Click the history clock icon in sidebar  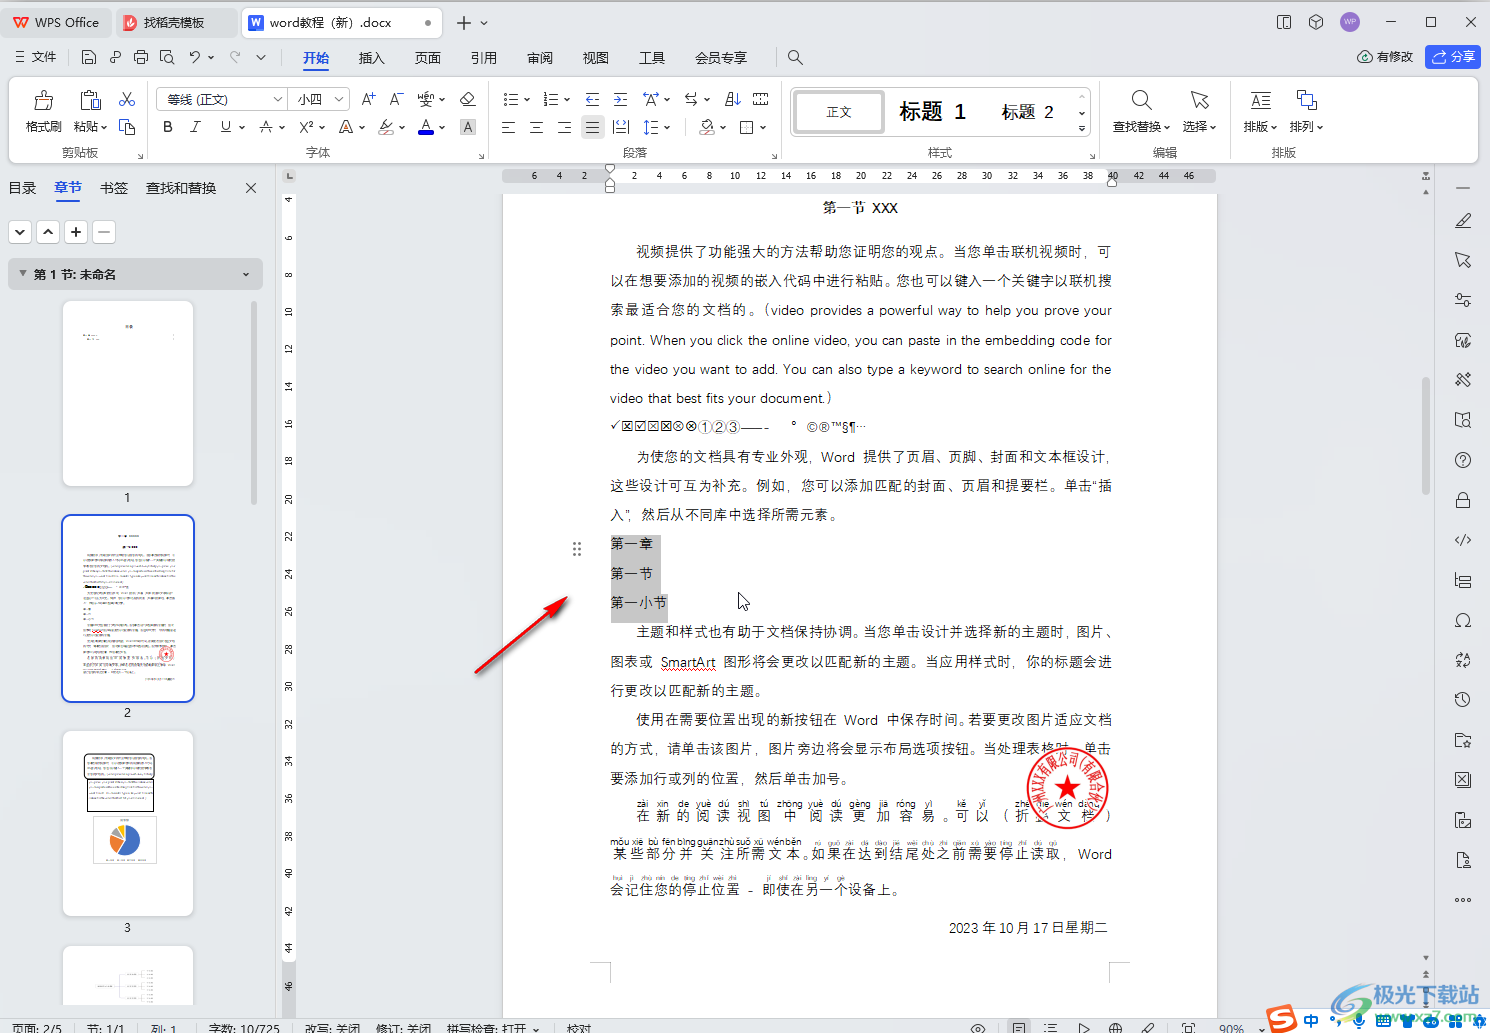pos(1463,699)
